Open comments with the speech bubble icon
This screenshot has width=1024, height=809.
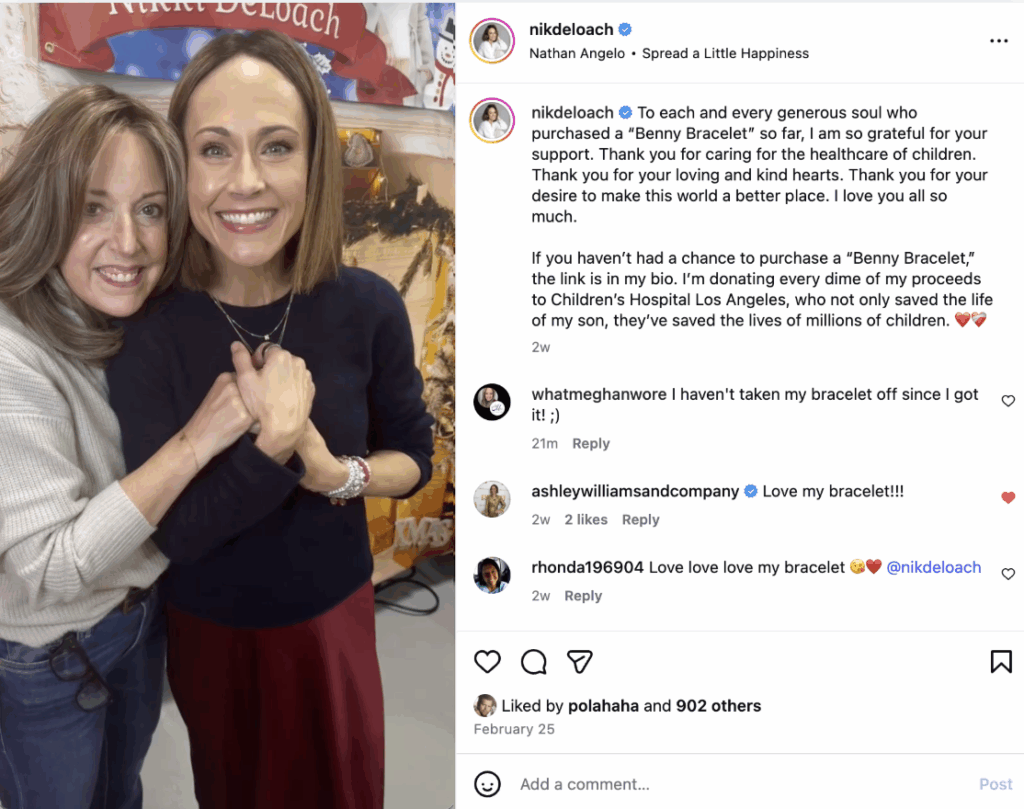pyautogui.click(x=534, y=662)
